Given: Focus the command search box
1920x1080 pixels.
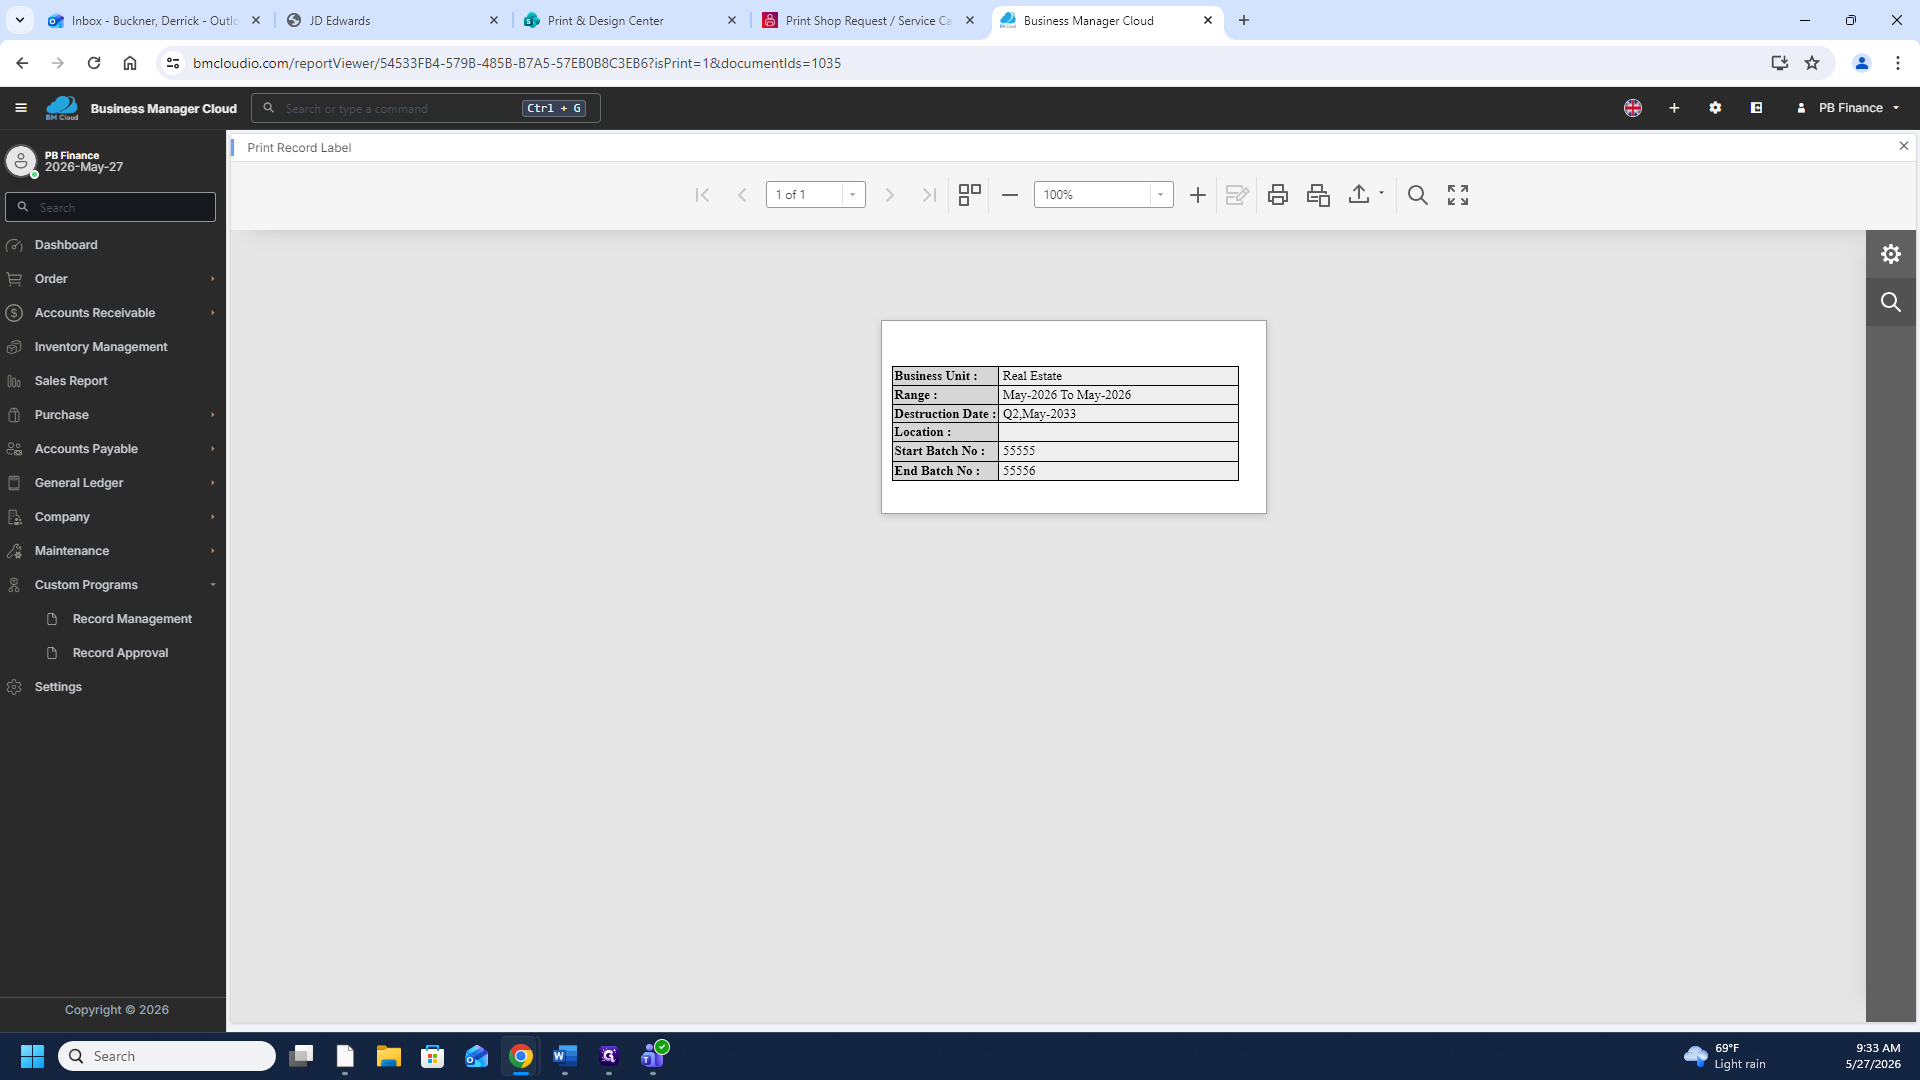Looking at the screenshot, I should pos(425,108).
